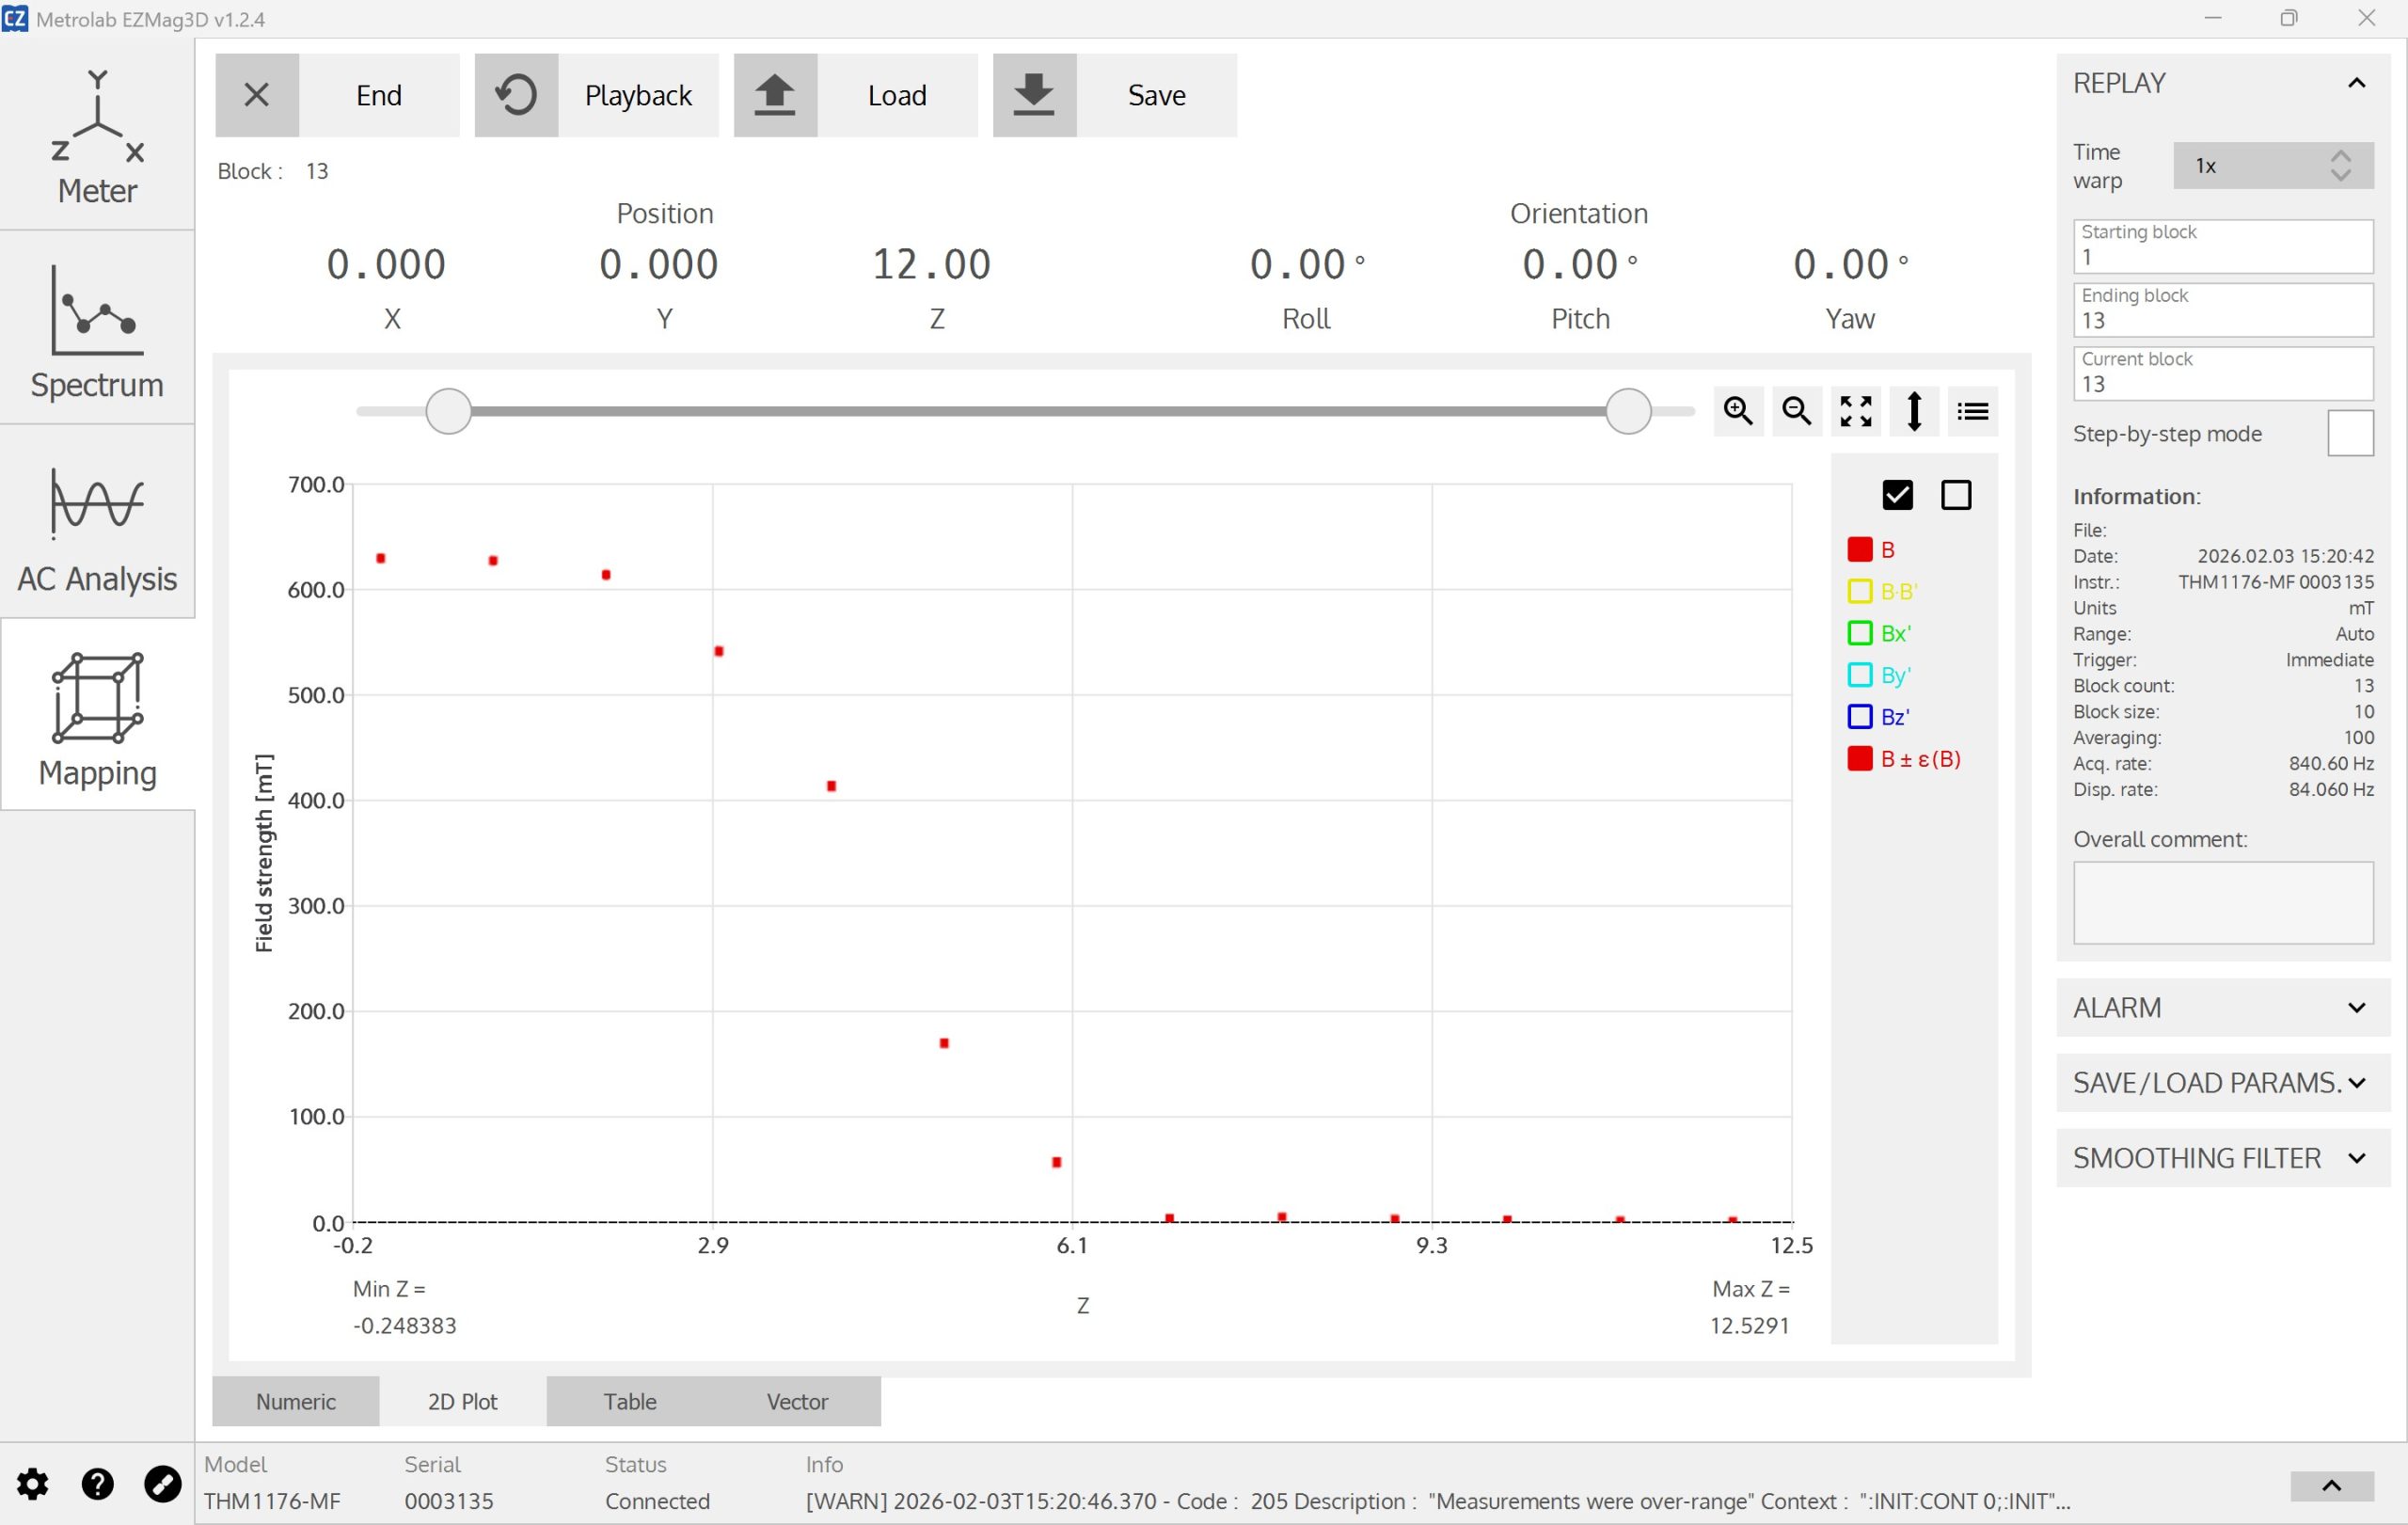Toggle the Bx' trace checkbox
This screenshot has width=2408, height=1525.
1859,633
